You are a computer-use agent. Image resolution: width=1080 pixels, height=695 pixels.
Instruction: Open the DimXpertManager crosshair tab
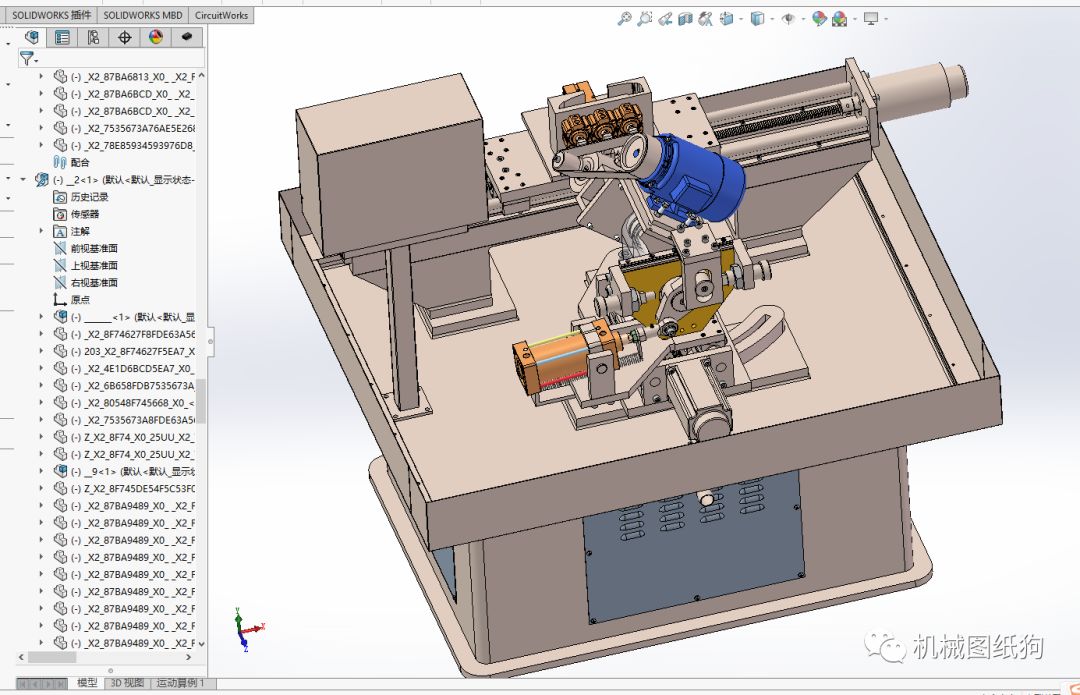point(125,37)
